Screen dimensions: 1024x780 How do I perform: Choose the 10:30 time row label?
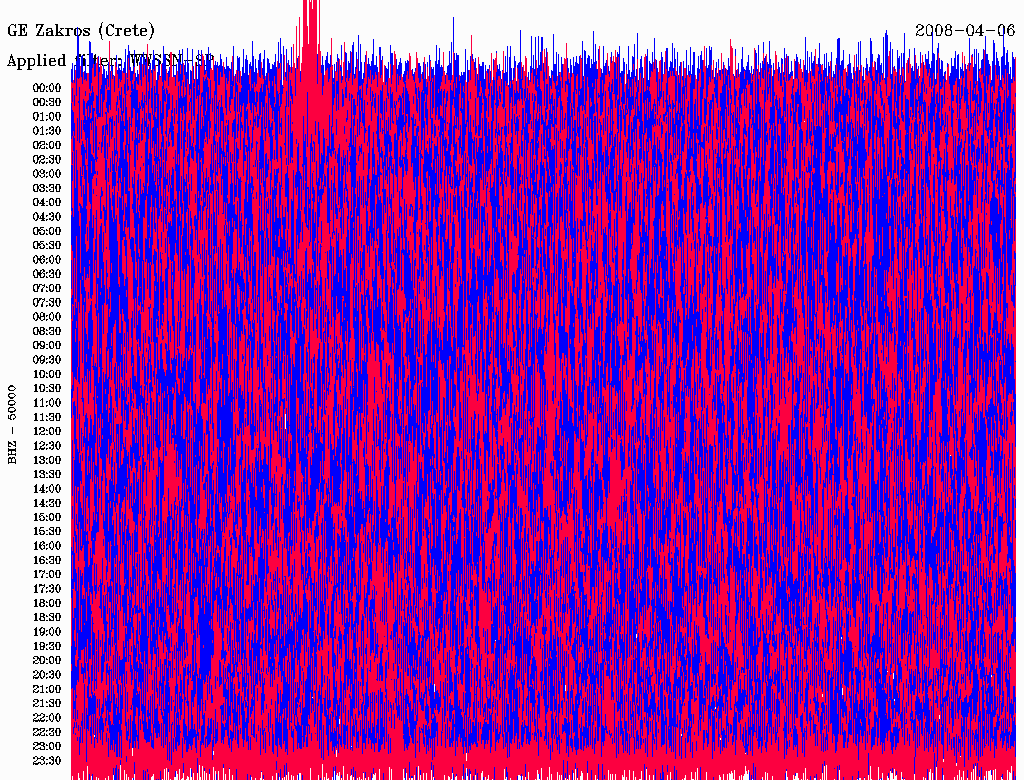pyautogui.click(x=47, y=389)
